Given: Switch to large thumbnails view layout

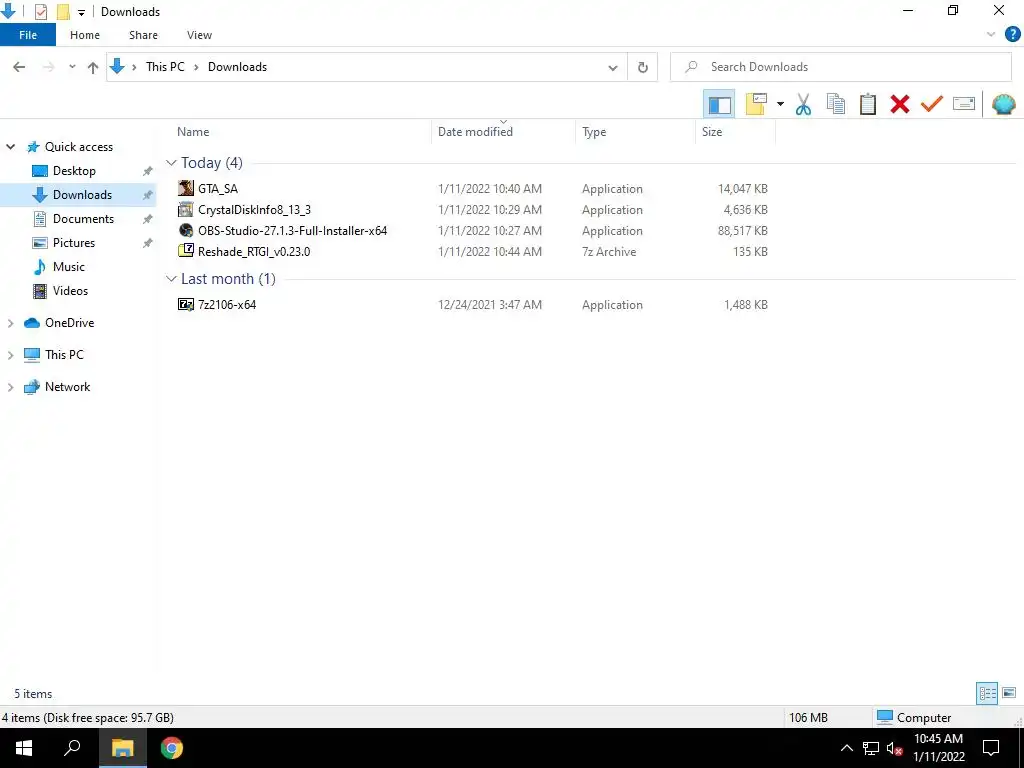Looking at the screenshot, I should pyautogui.click(x=1009, y=693).
